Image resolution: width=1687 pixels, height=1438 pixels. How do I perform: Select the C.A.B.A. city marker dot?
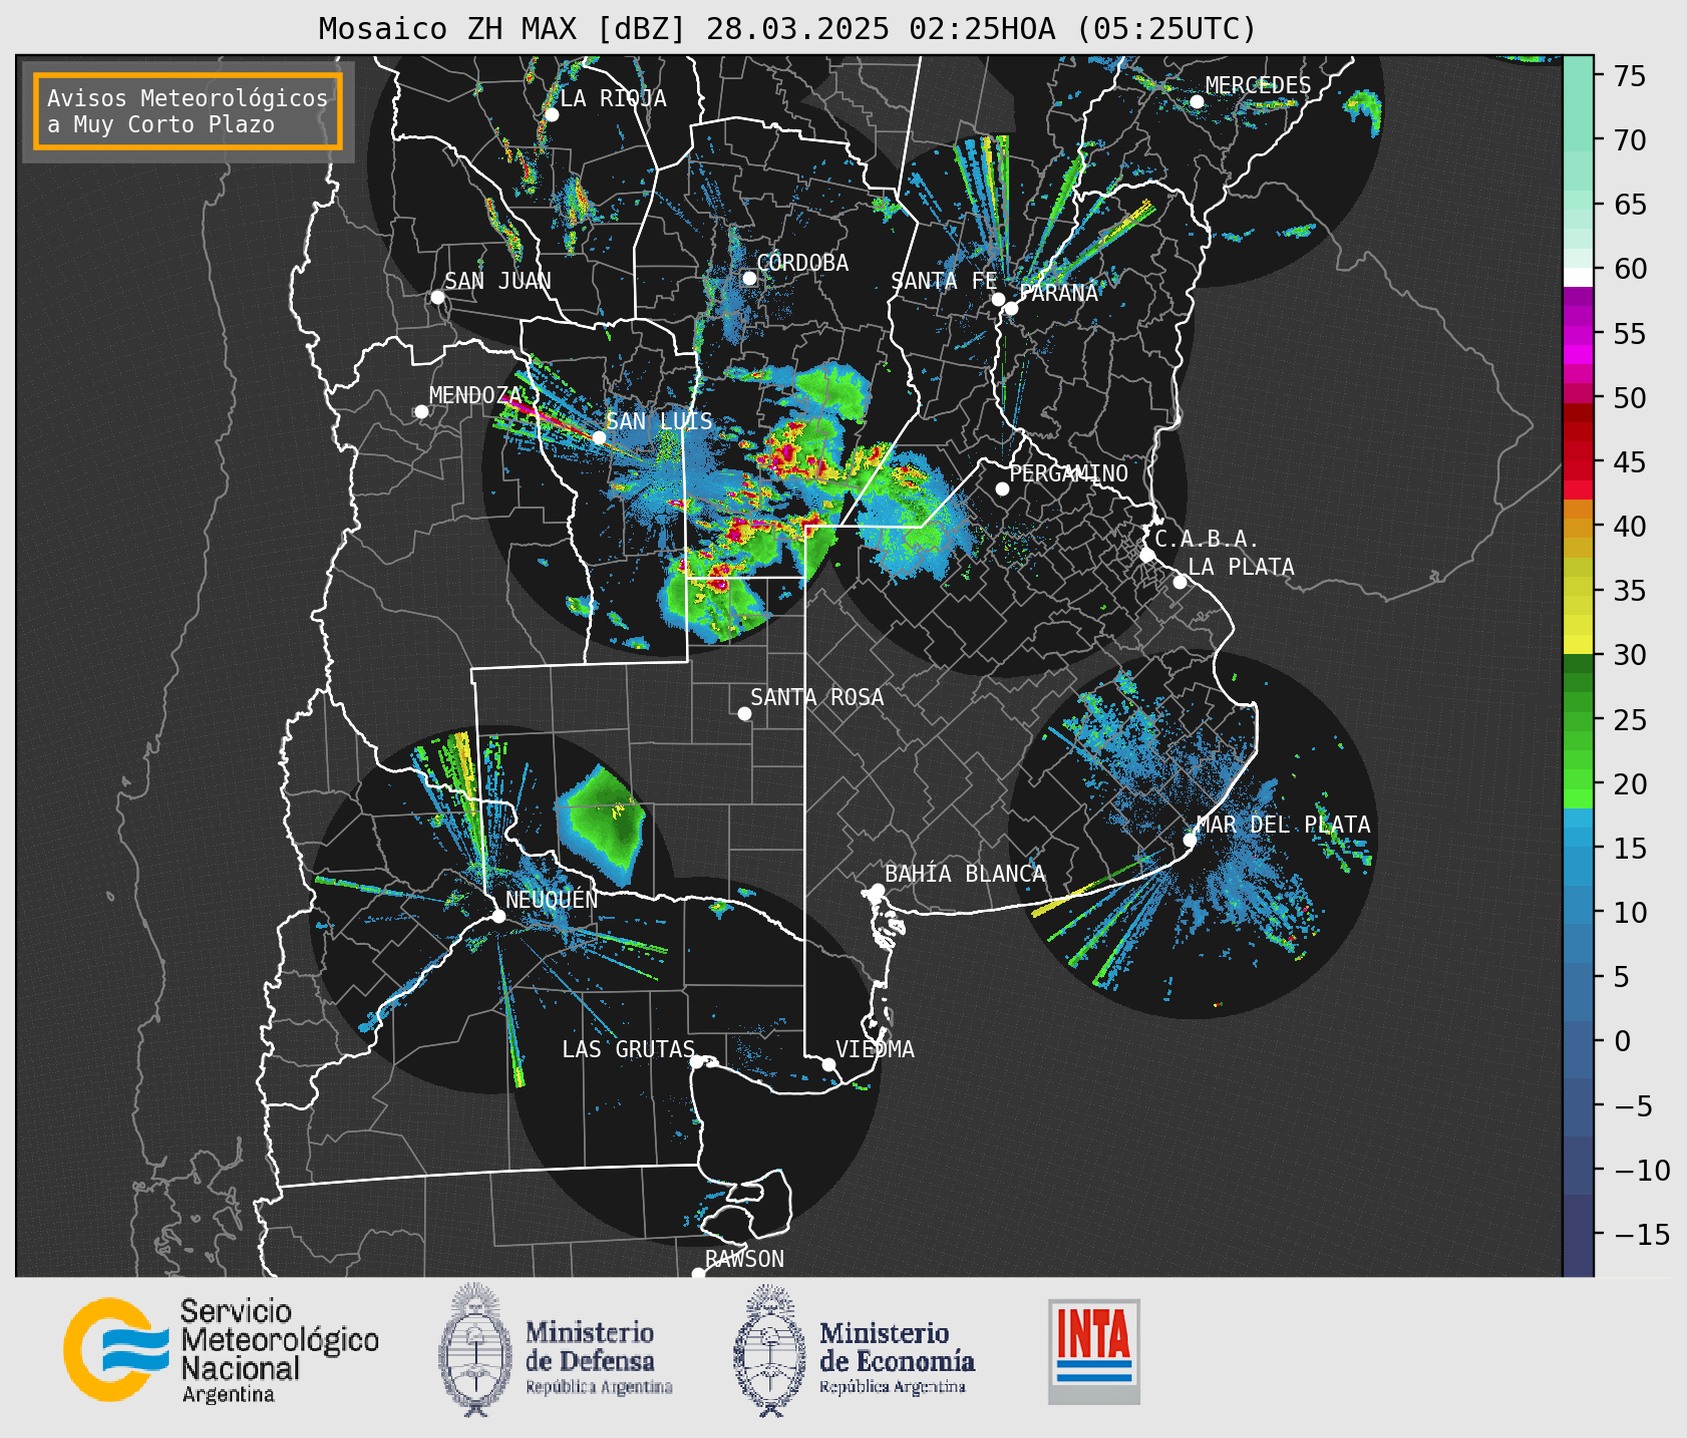[1147, 555]
